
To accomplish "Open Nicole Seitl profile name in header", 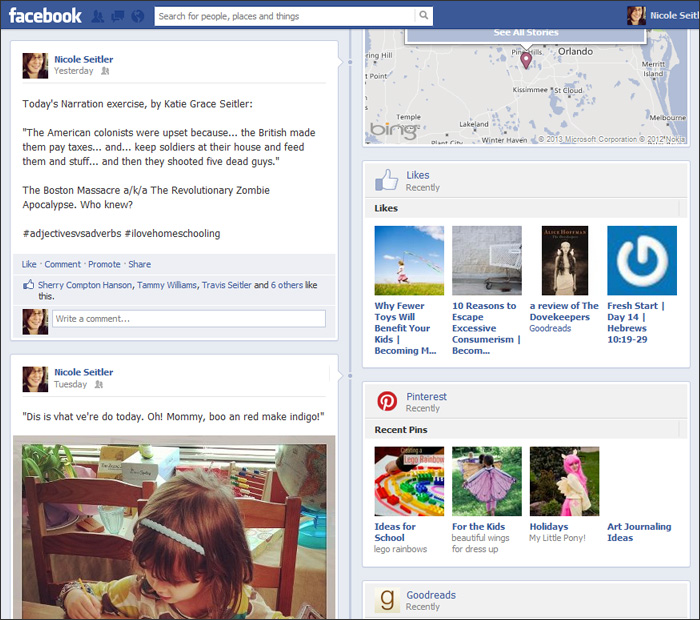I will coord(674,16).
